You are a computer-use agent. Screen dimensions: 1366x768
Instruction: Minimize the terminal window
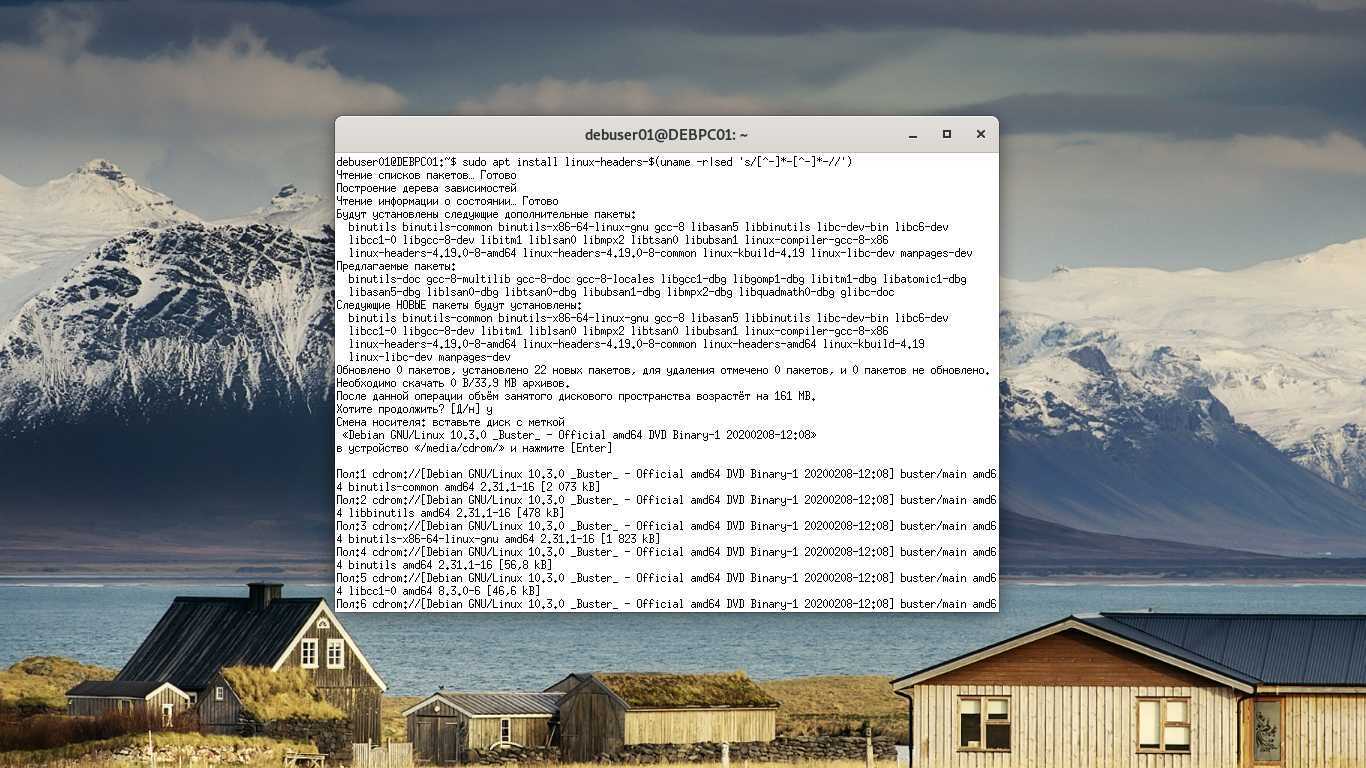[912, 134]
